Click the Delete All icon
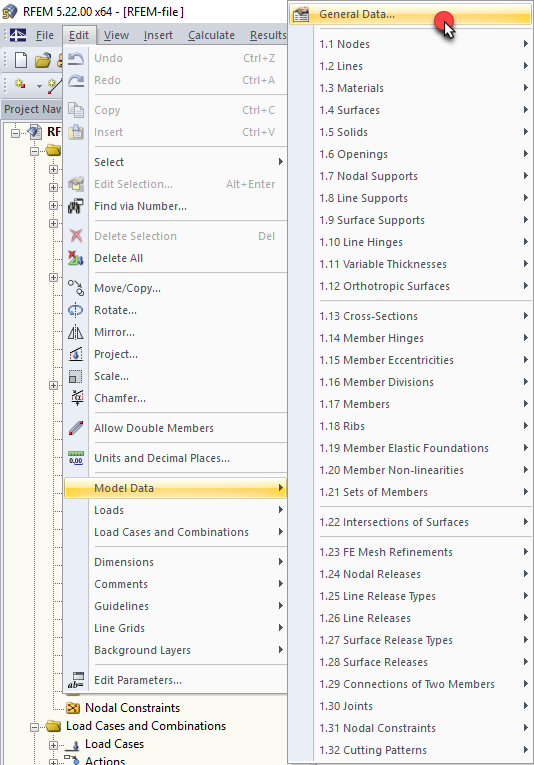The width and height of the screenshot is (534, 765). (76, 258)
